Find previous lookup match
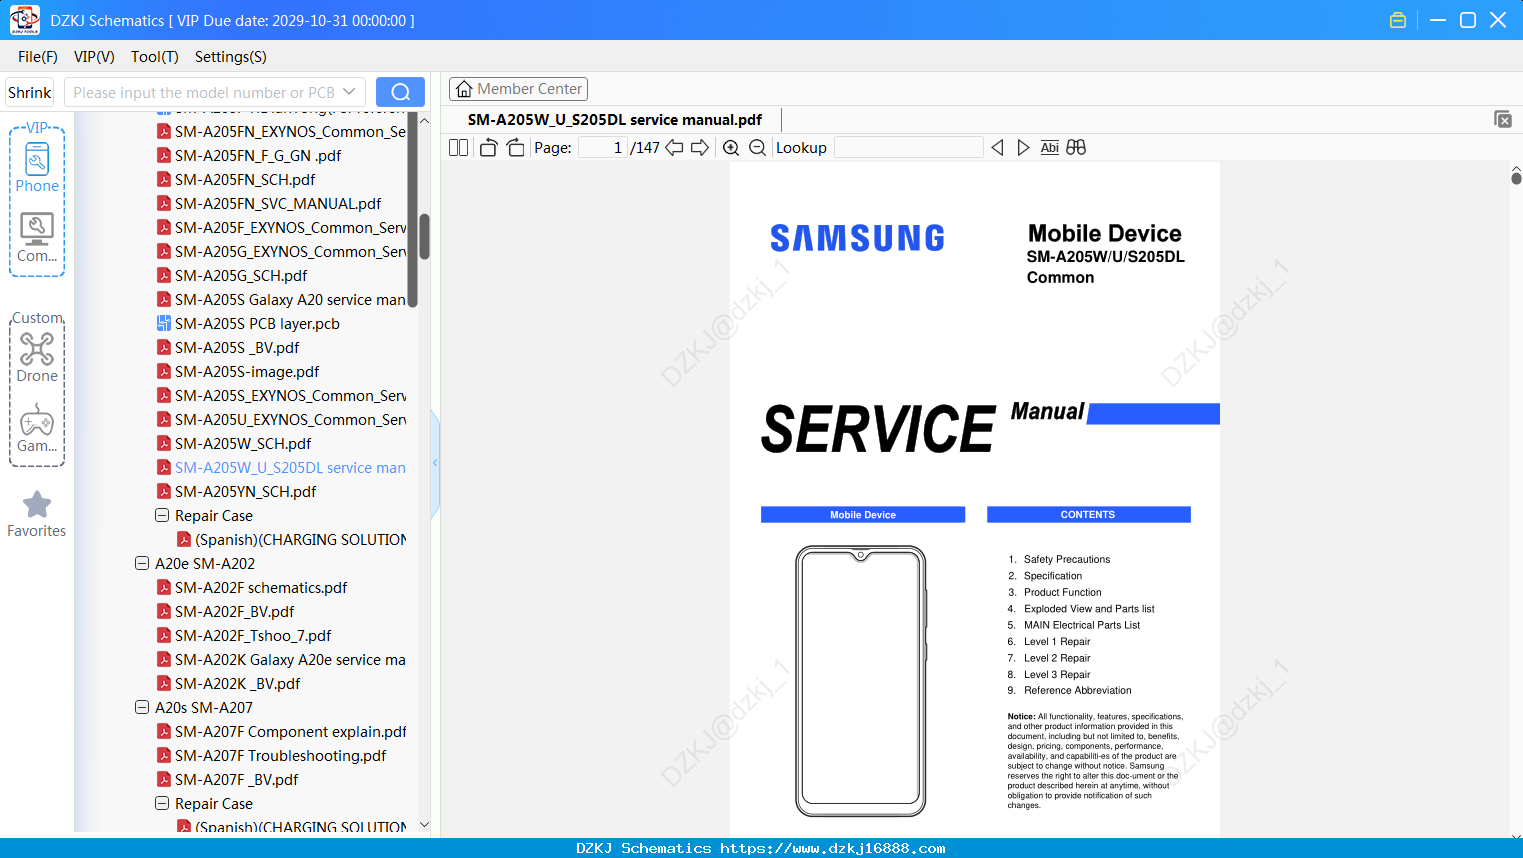The height and width of the screenshot is (858, 1523). click(997, 148)
